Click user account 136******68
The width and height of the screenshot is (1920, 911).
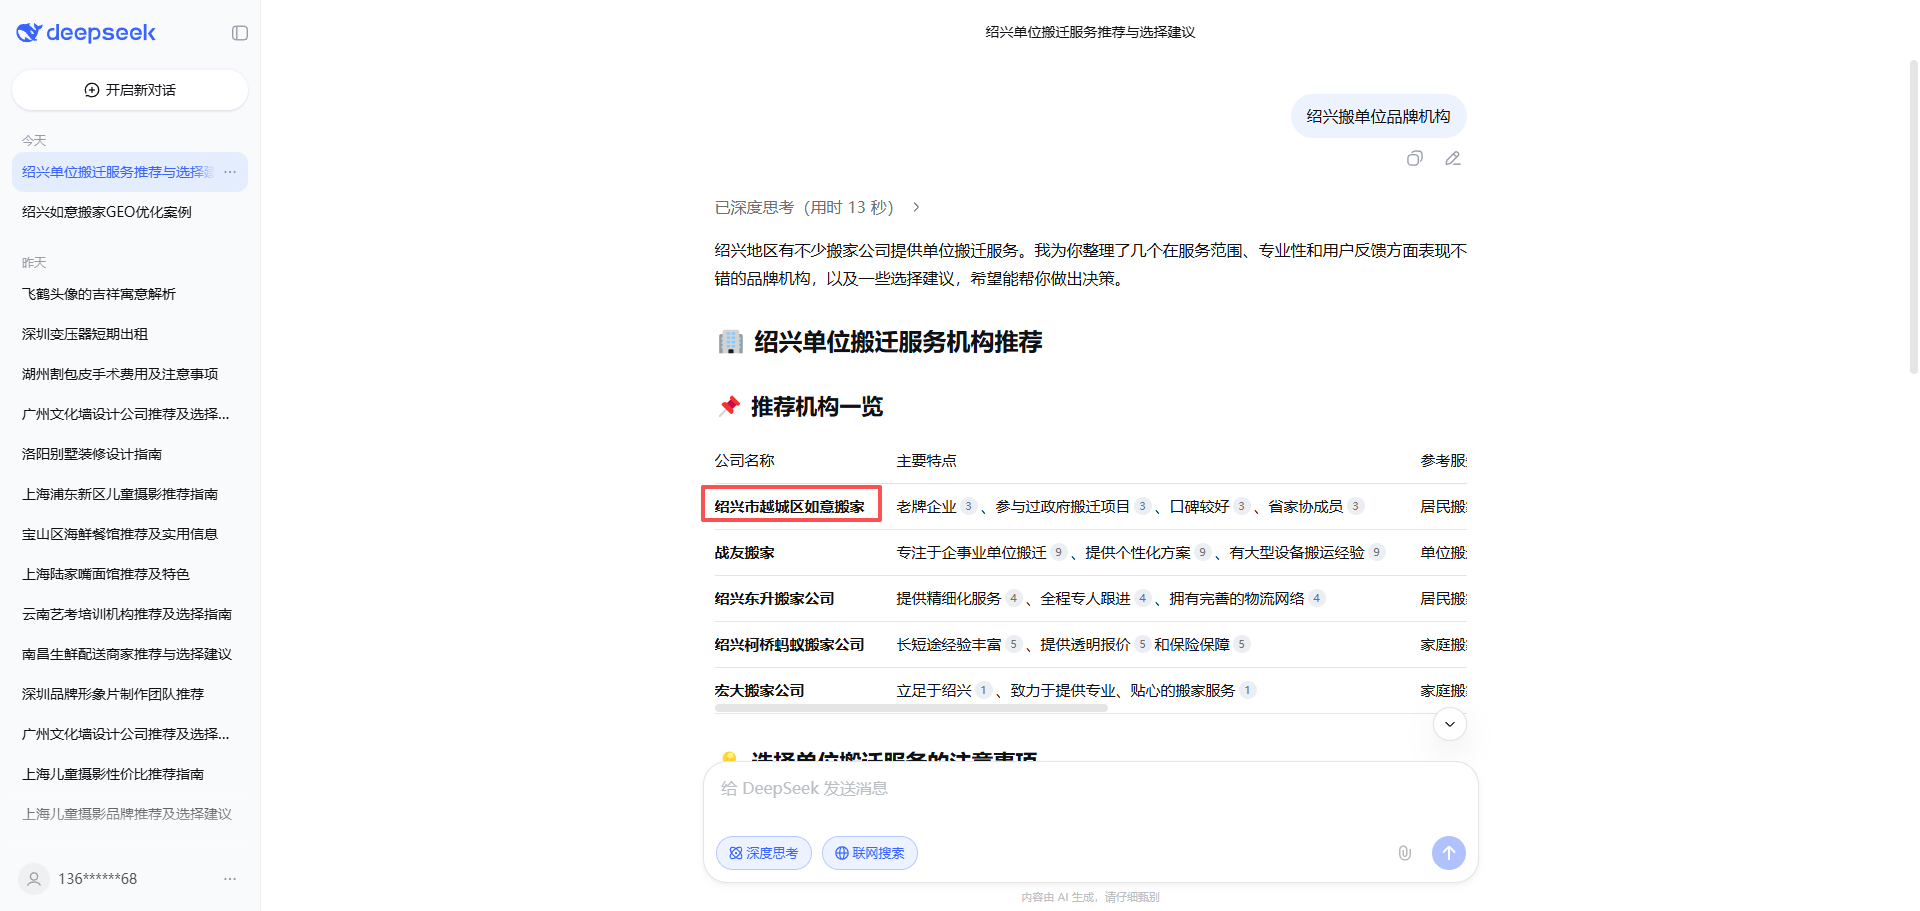point(97,879)
